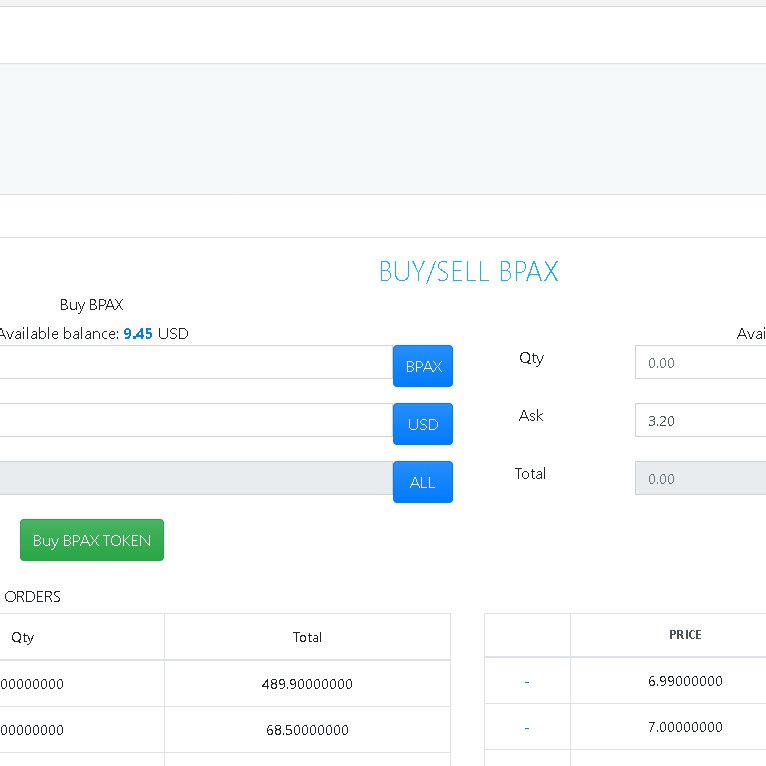Focus the sell Qty field showing 0.00

701,362
